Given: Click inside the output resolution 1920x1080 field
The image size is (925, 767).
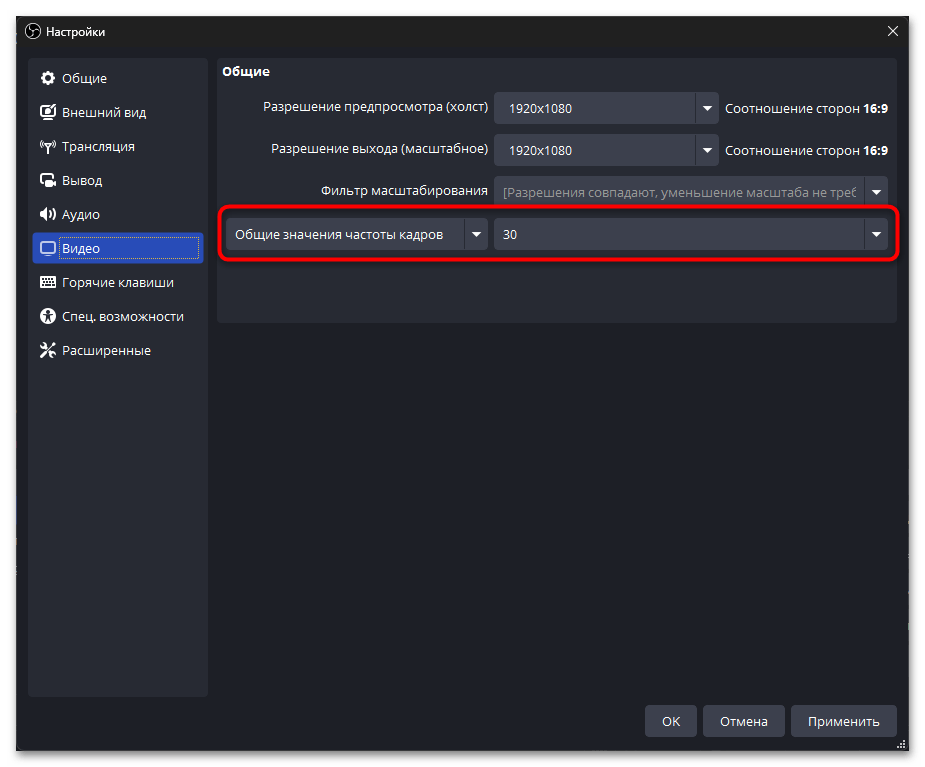Looking at the screenshot, I should tap(594, 150).
